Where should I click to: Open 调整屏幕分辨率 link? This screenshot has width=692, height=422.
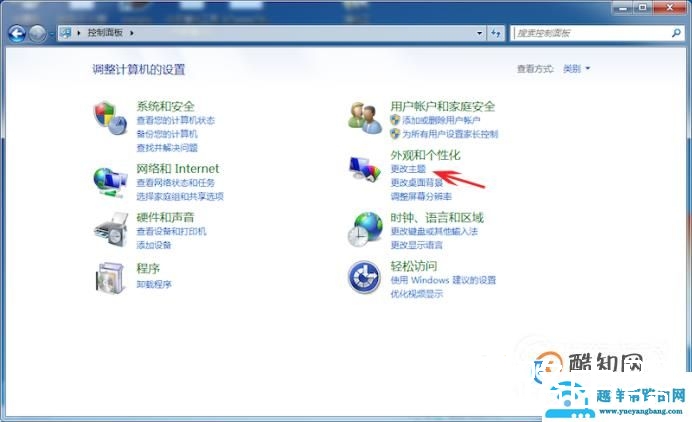tap(421, 196)
